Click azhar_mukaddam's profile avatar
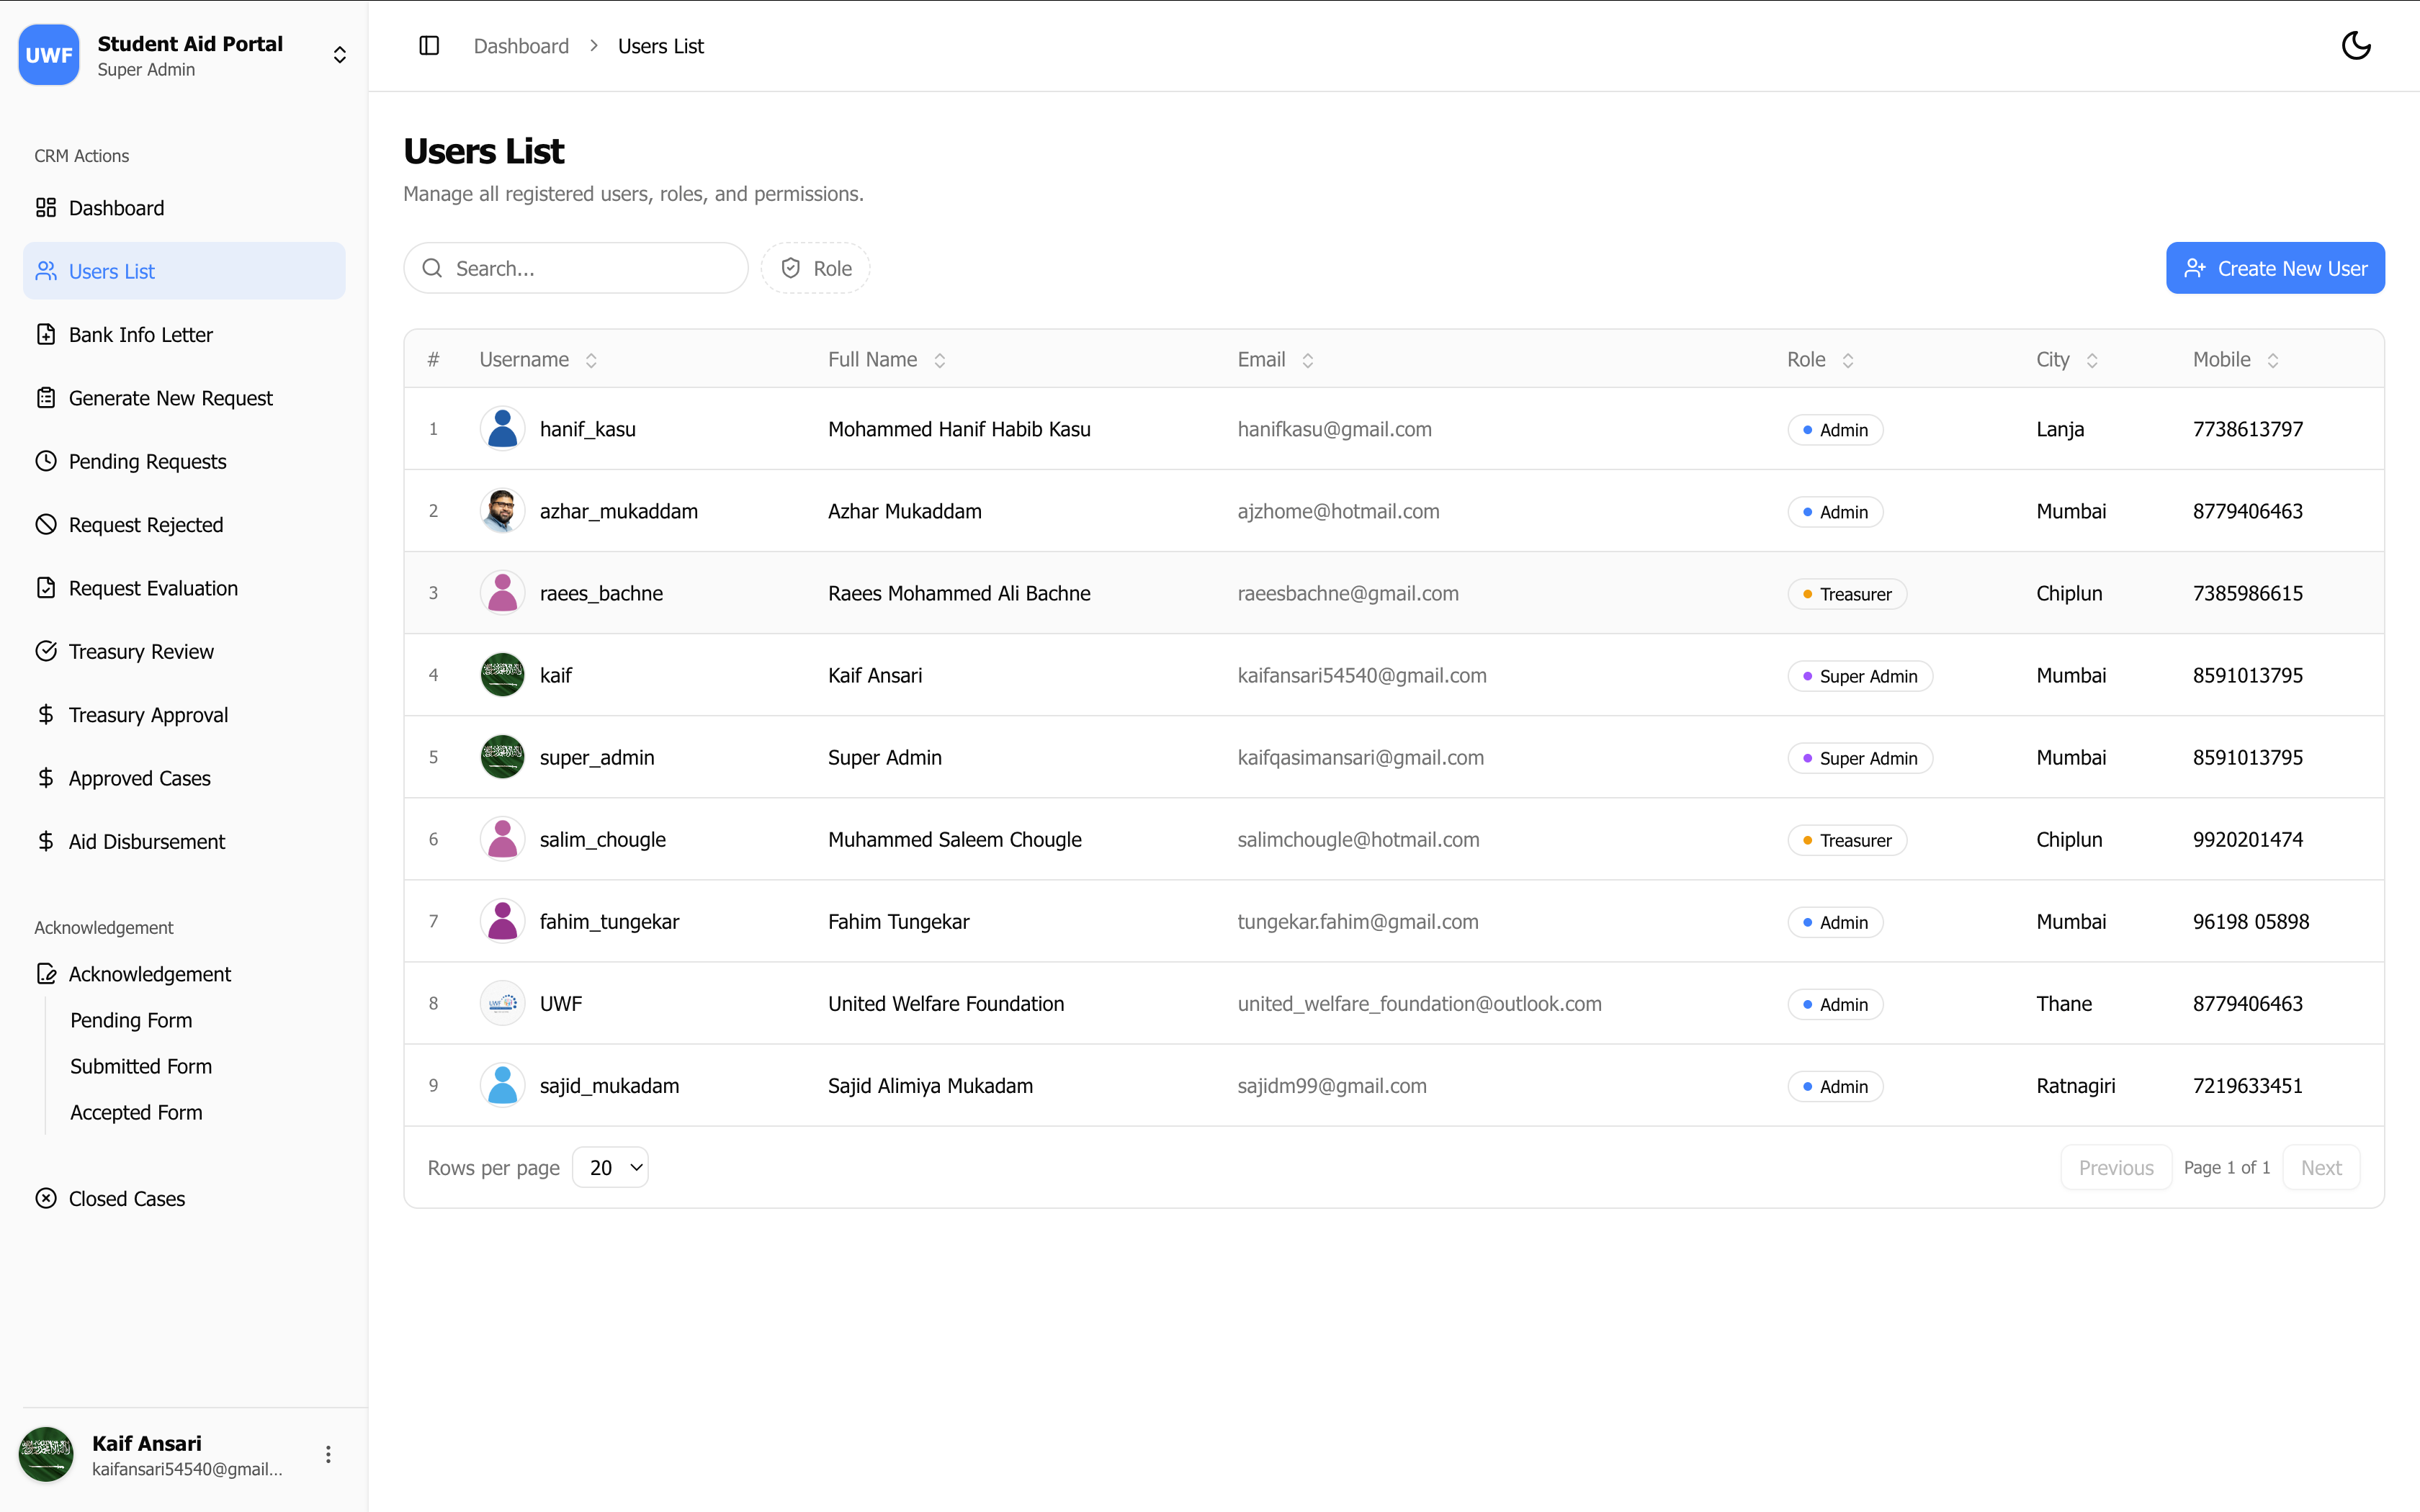This screenshot has width=2420, height=1512. tap(502, 511)
